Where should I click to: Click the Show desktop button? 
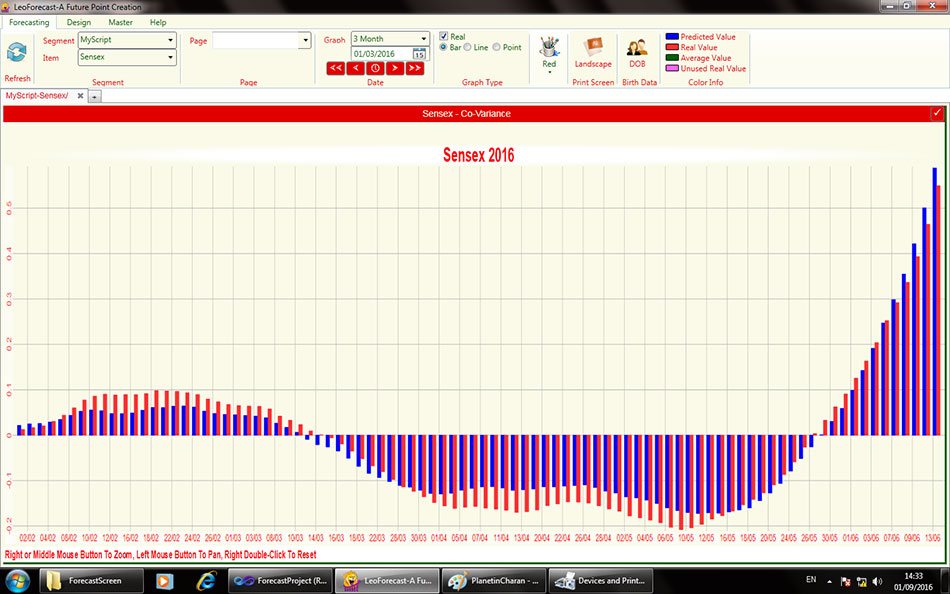click(945, 581)
